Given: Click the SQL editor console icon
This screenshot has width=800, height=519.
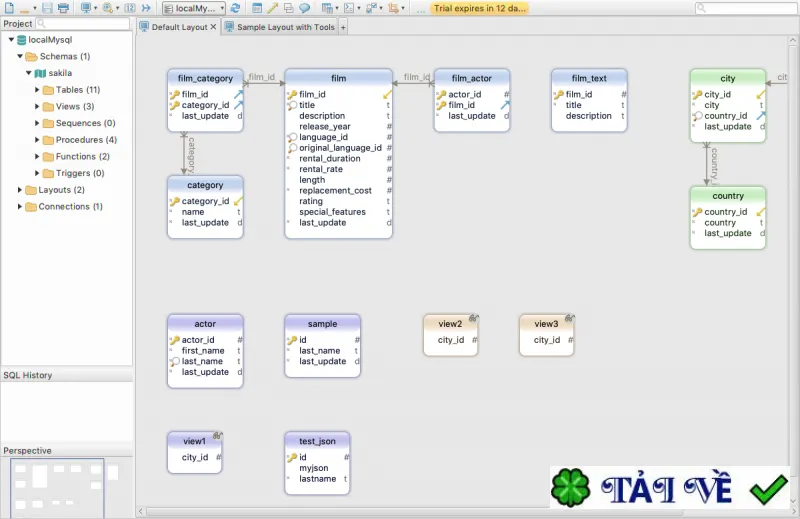Looking at the screenshot, I should [x=349, y=8].
